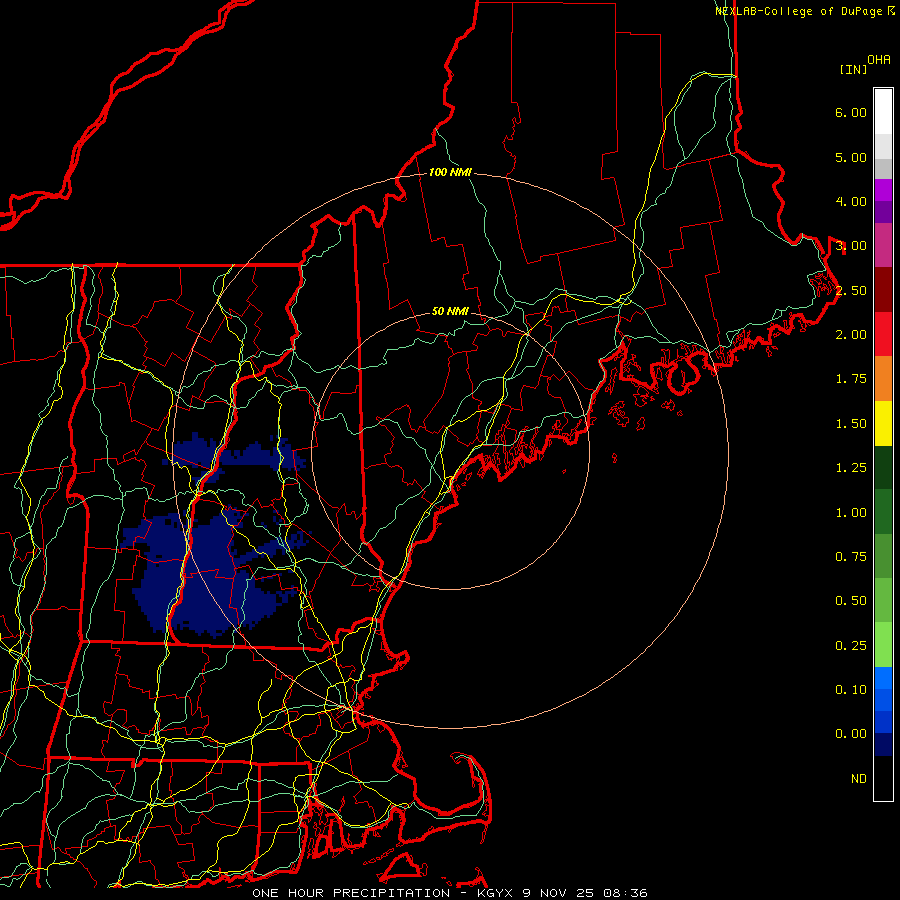
Task: Click the ND legend label
Action: [859, 779]
